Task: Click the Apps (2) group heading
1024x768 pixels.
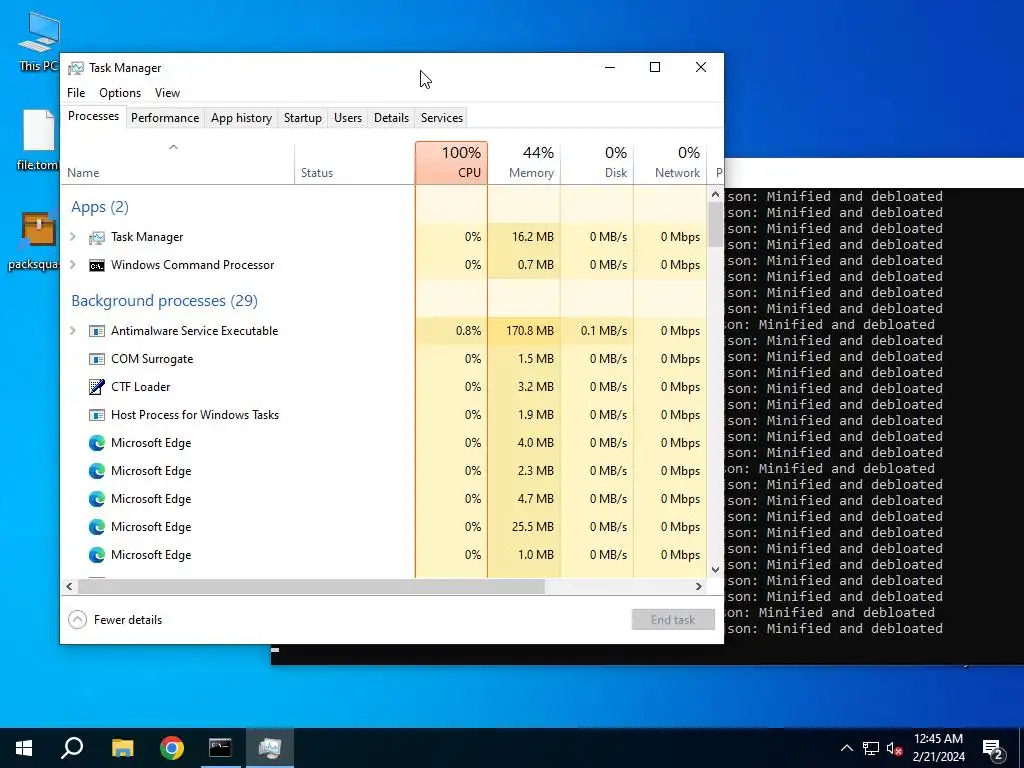Action: [100, 207]
